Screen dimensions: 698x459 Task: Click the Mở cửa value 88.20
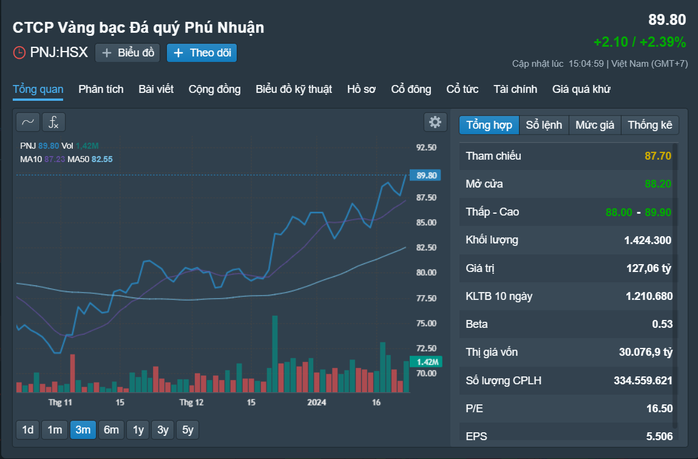(658, 184)
